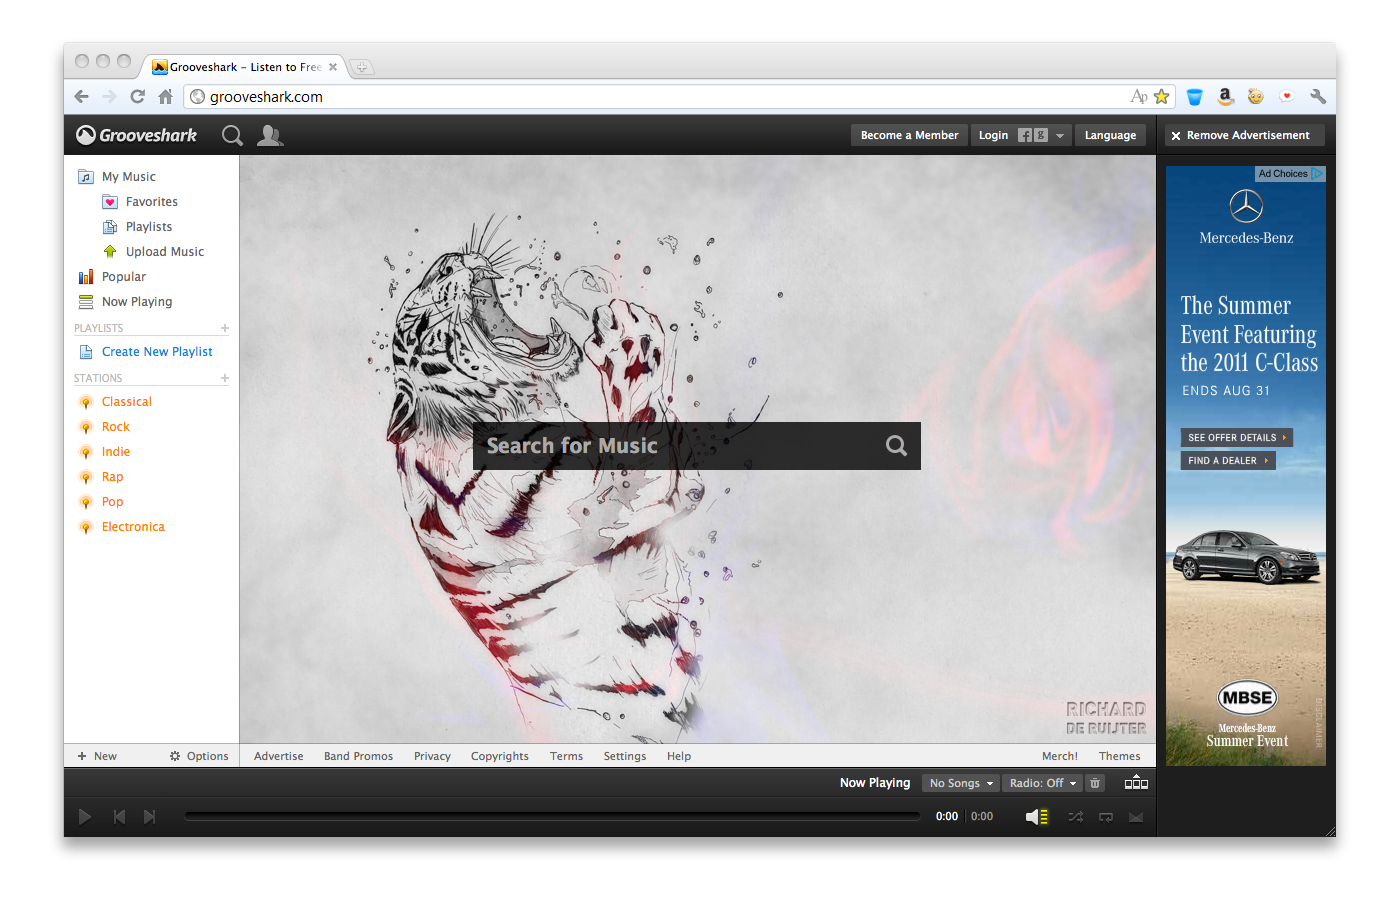
Task: Open Settings footer link
Action: 625,756
